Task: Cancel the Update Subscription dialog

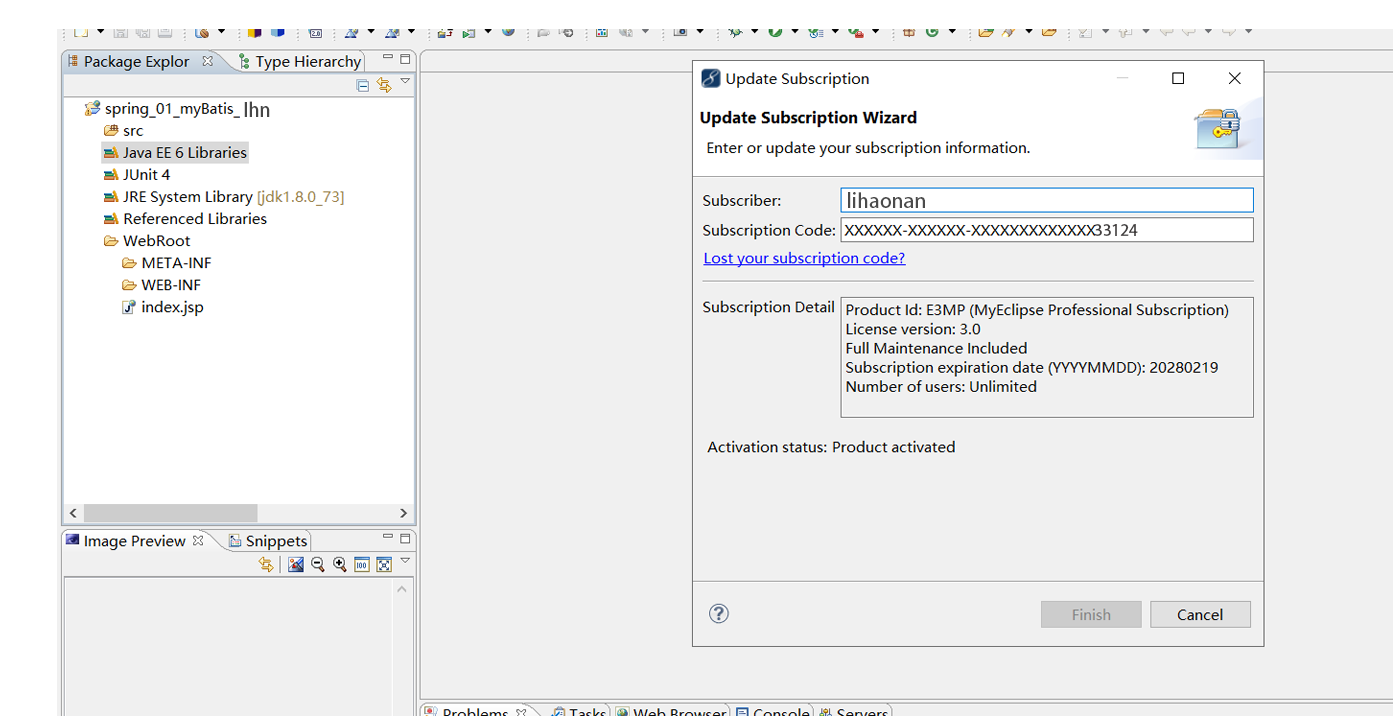Action: pos(1200,614)
